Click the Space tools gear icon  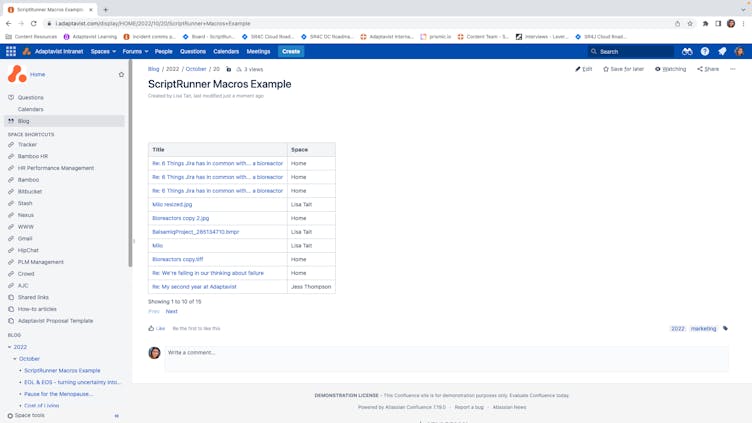click(x=10, y=416)
